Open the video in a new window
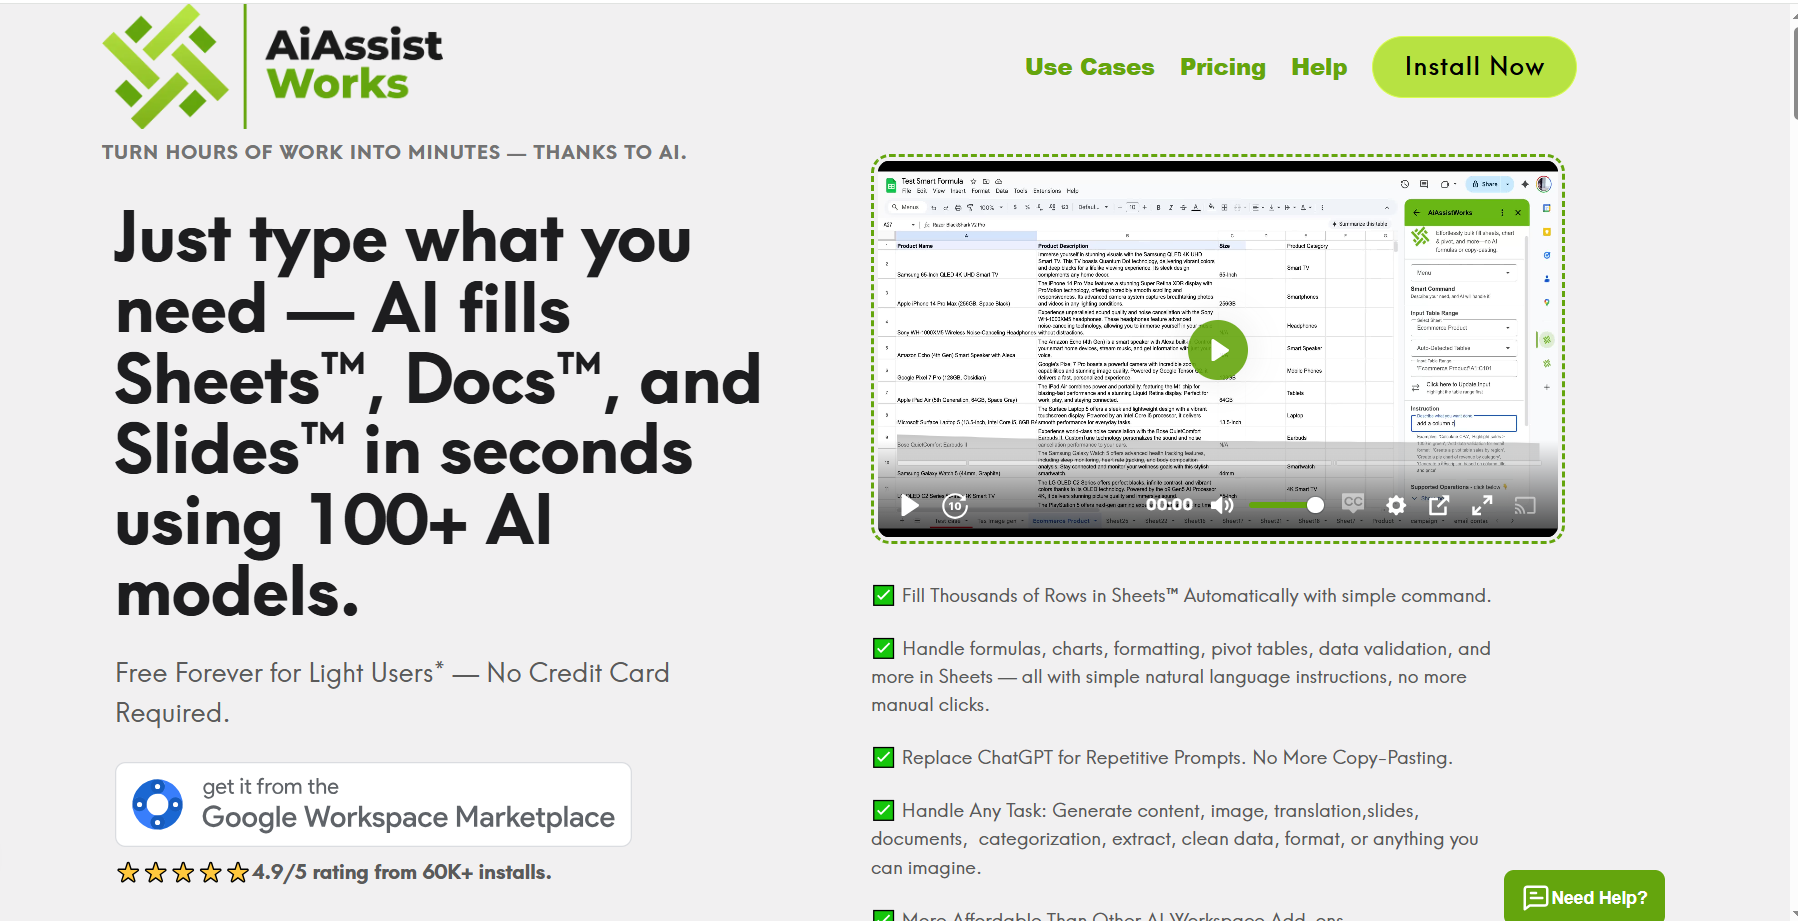The width and height of the screenshot is (1798, 921). point(1439,505)
